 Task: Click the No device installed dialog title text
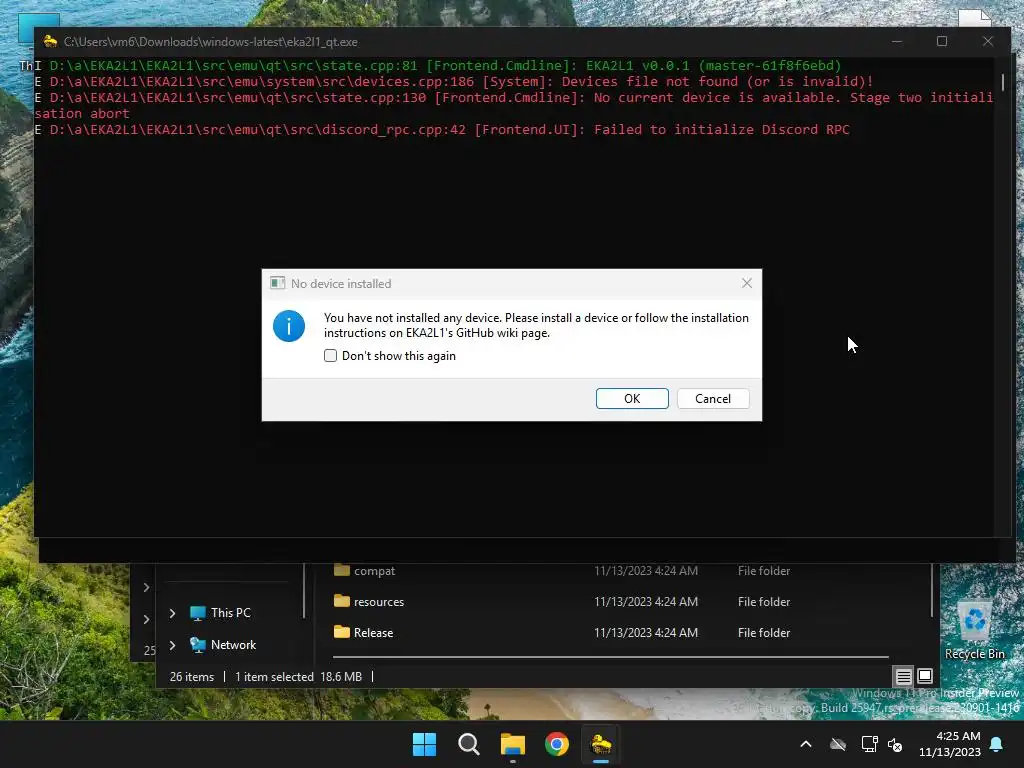[341, 283]
